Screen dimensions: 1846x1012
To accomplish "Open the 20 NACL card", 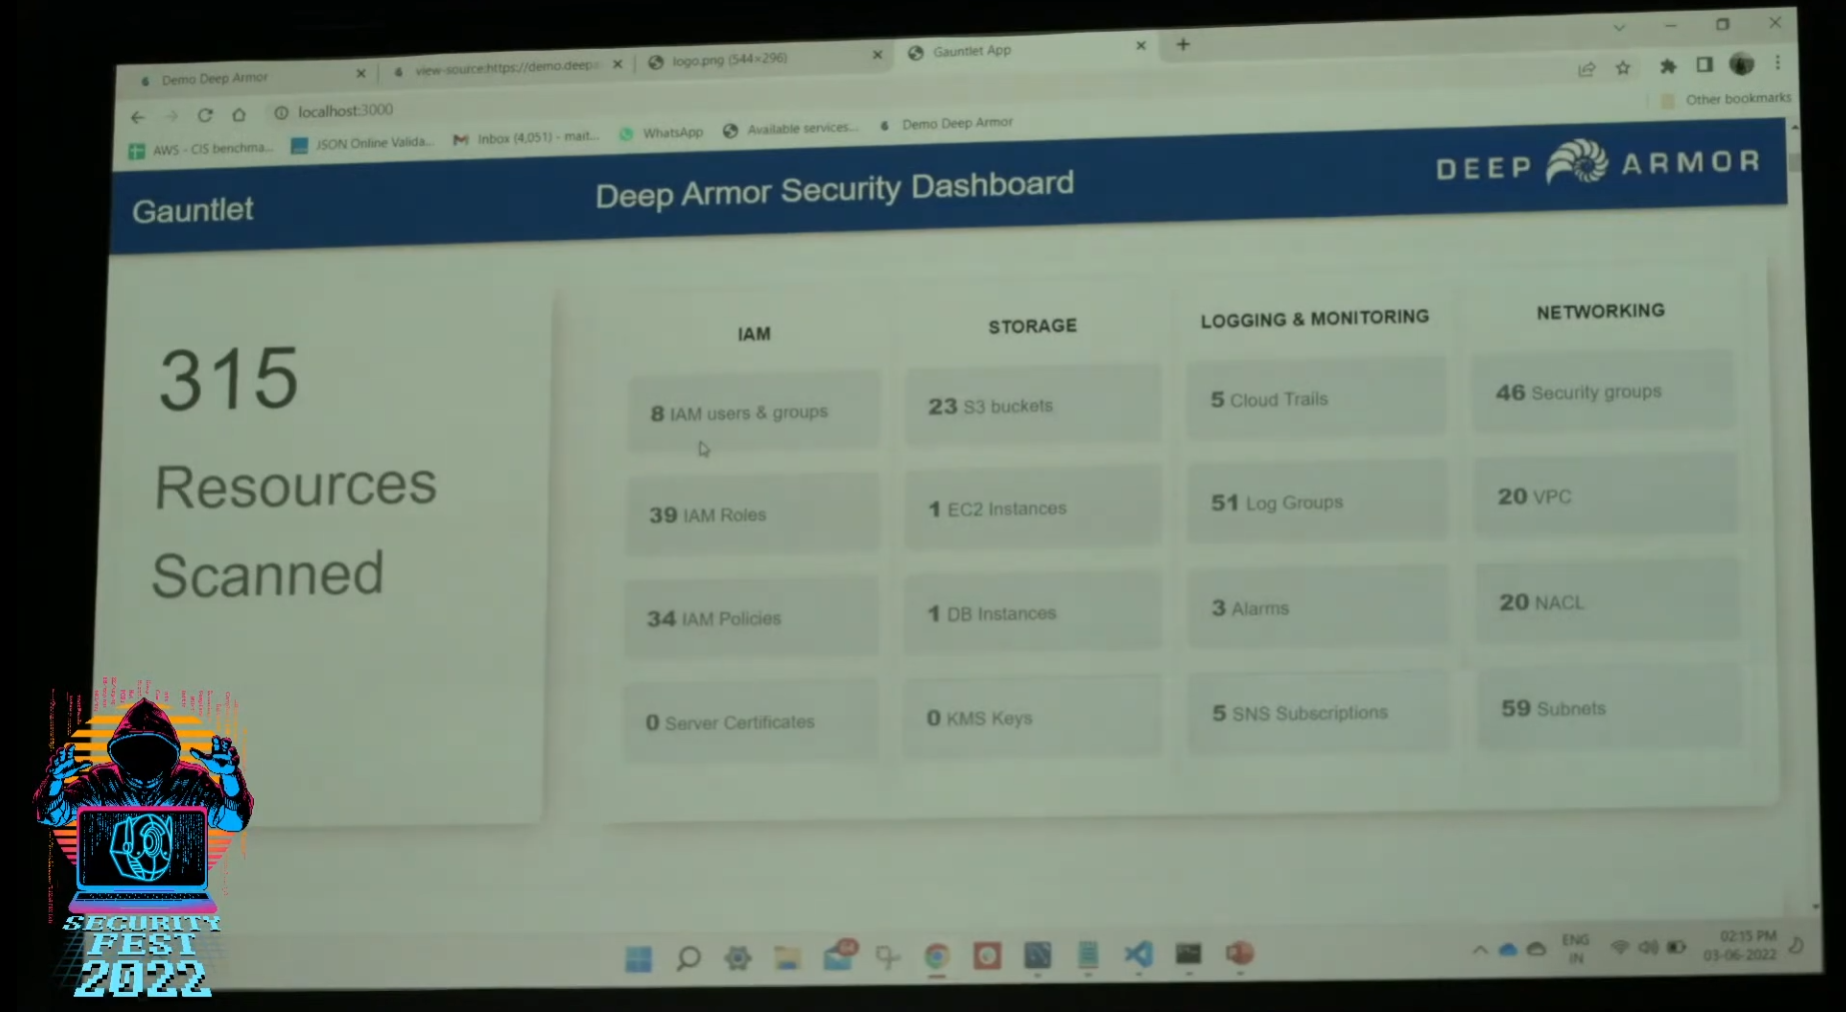I will 1608,601.
